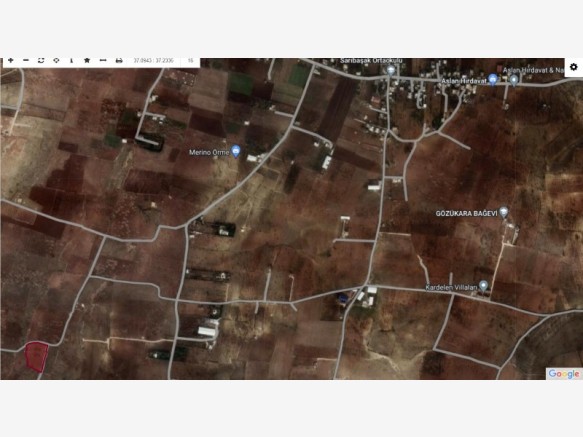
Task: Zoom in with the plus icon
Action: coord(11,60)
